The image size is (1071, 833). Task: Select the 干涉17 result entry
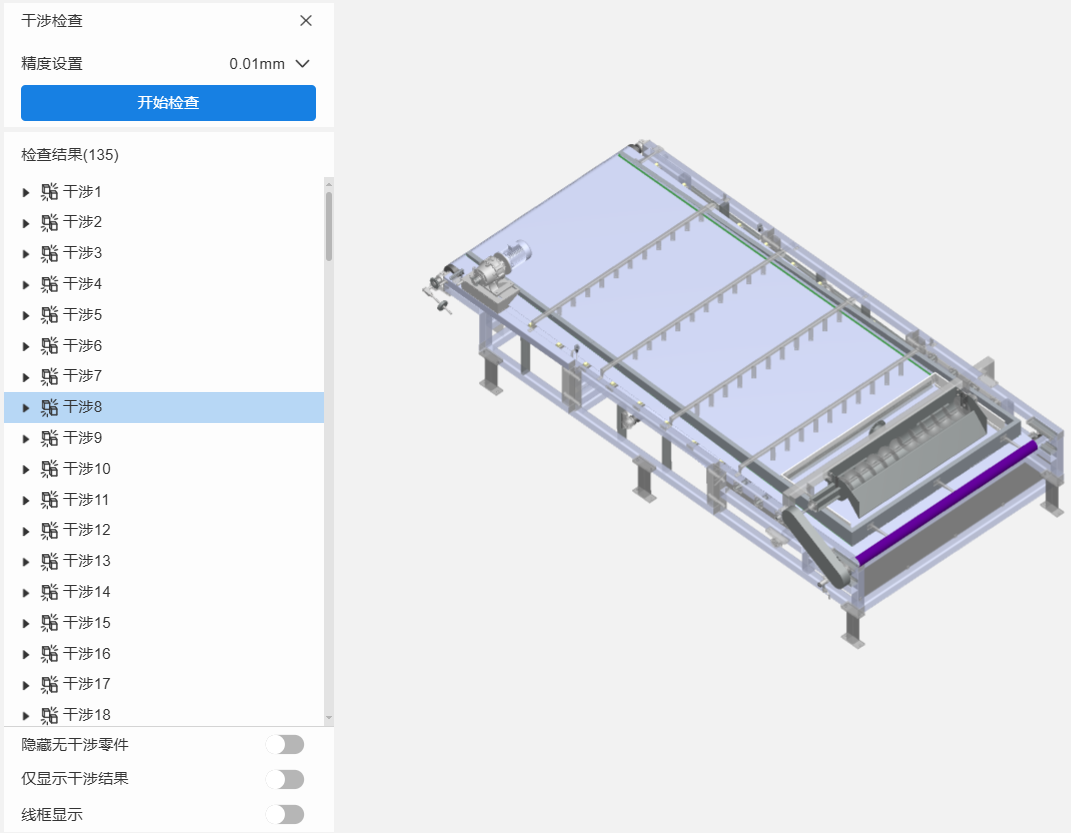(x=87, y=684)
